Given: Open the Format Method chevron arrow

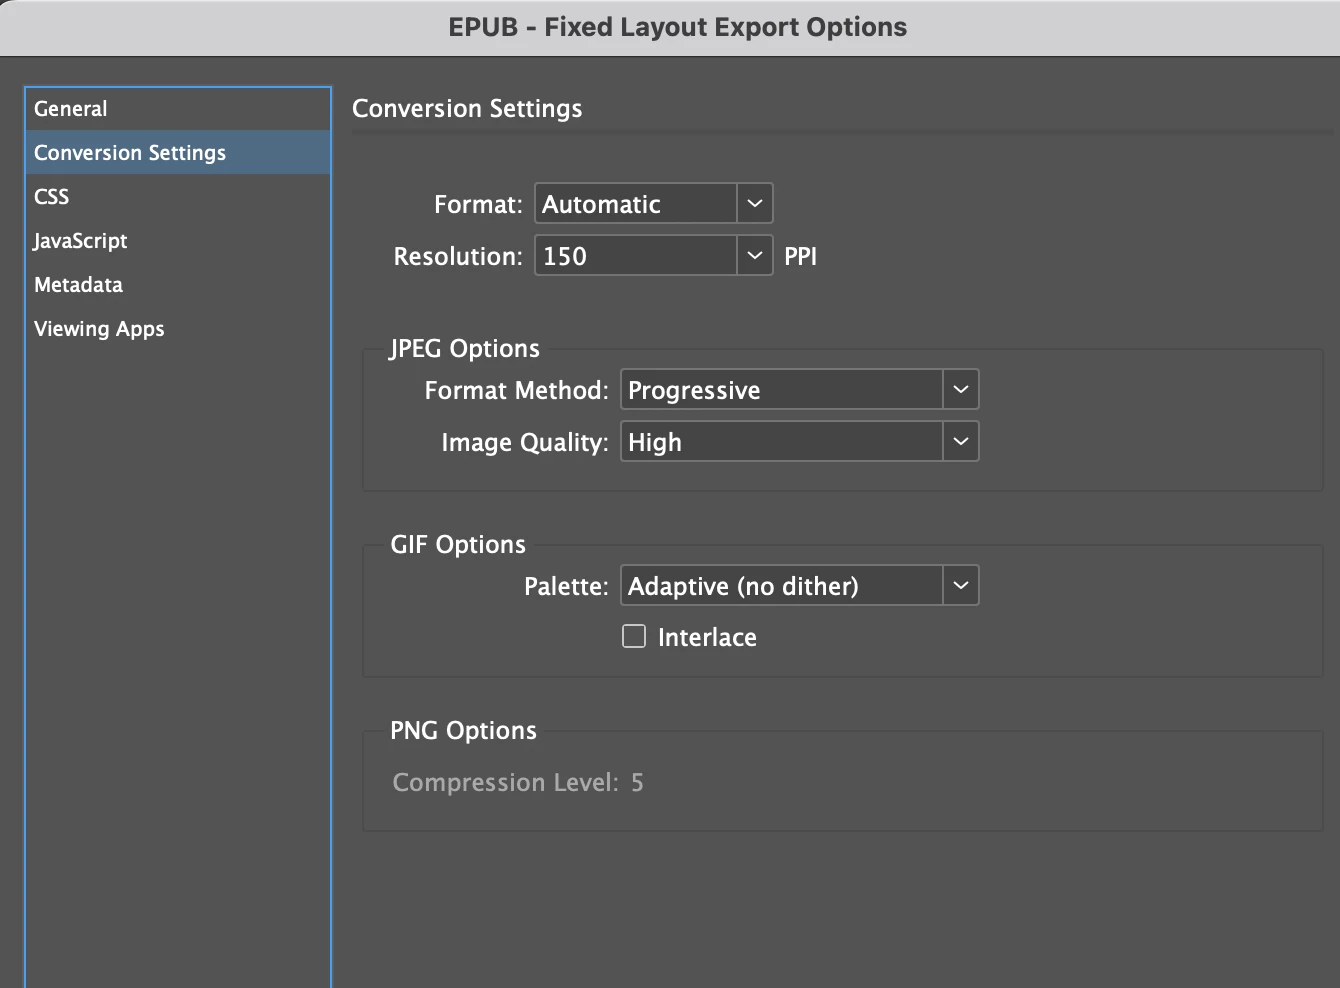Looking at the screenshot, I should coord(960,390).
